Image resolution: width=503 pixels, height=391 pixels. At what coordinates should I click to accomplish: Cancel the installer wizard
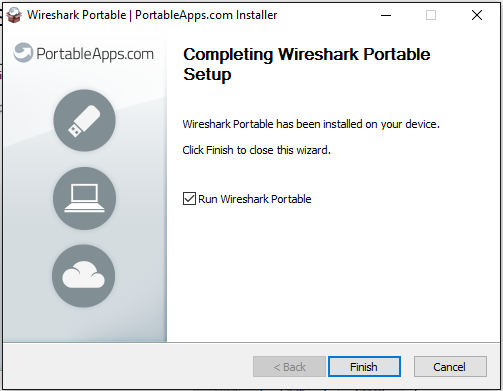[450, 367]
